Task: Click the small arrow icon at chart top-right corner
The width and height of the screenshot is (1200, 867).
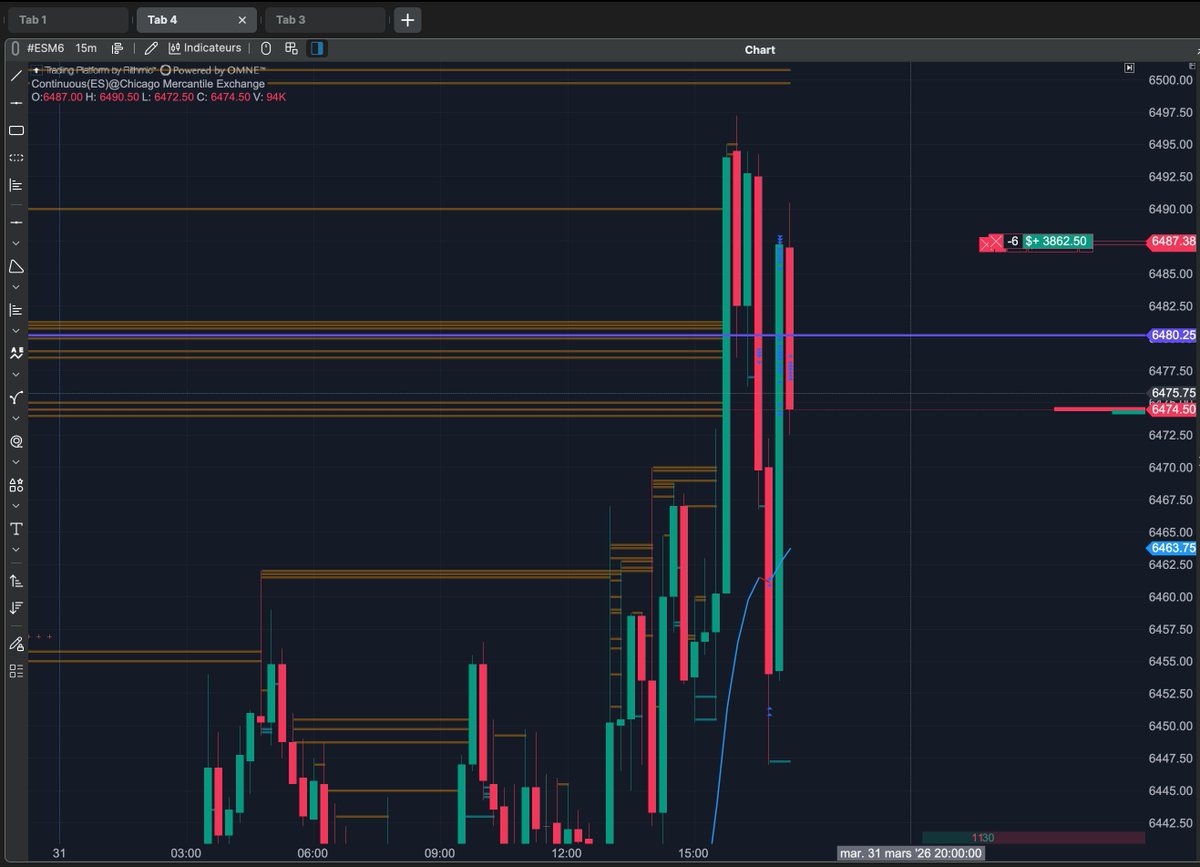Action: tap(1129, 68)
